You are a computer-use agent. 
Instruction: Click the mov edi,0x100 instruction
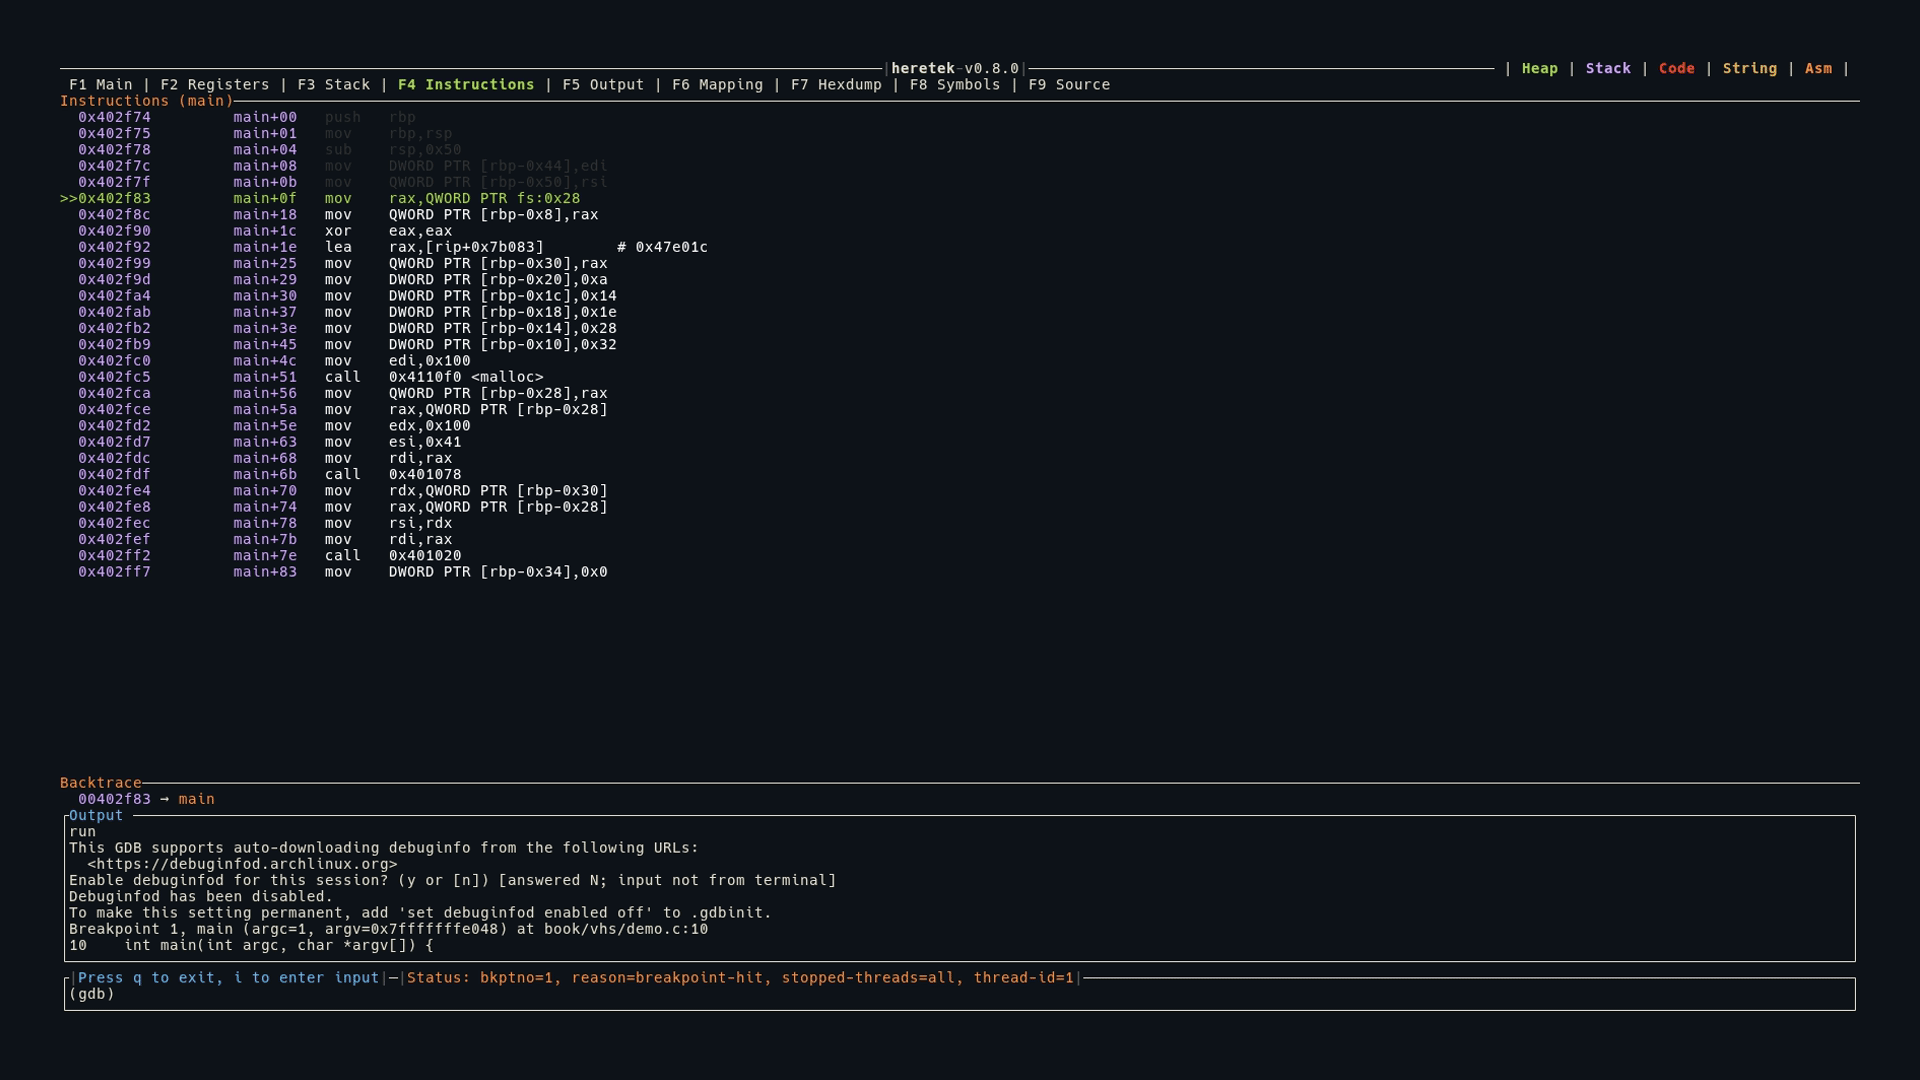point(397,361)
